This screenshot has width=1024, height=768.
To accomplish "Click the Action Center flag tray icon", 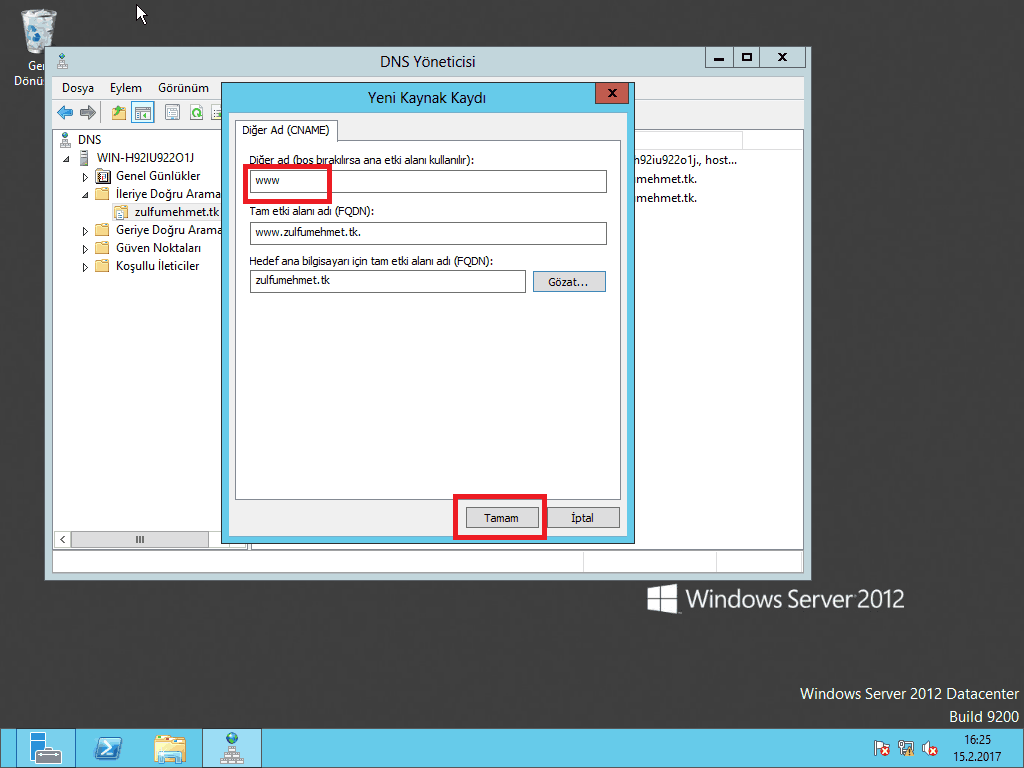I will click(881, 748).
